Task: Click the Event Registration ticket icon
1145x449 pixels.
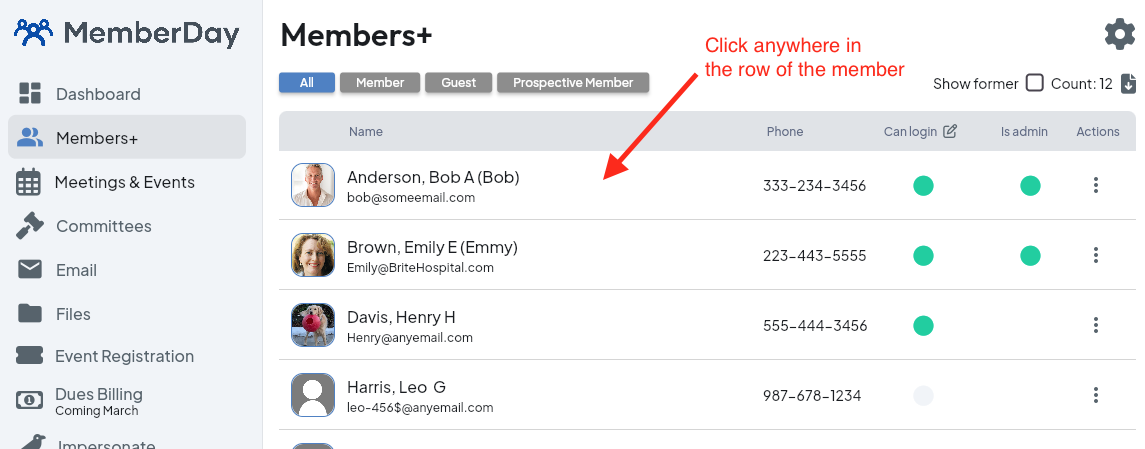Action: (30, 356)
